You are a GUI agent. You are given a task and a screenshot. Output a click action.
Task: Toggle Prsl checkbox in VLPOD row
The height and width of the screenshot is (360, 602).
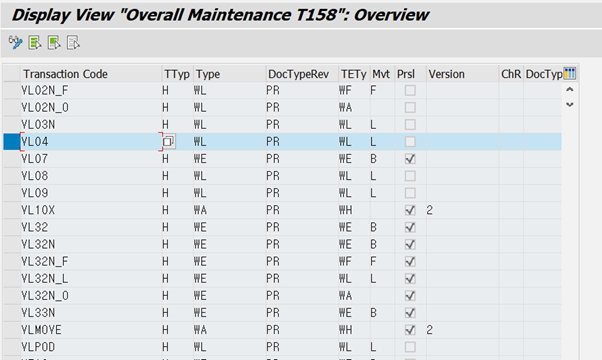pos(410,347)
